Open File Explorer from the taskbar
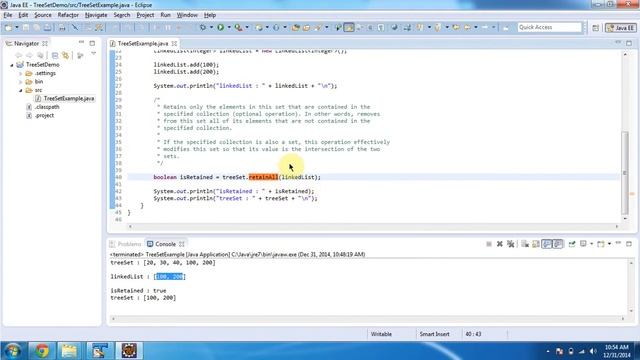The height and width of the screenshot is (360, 640). 69,350
